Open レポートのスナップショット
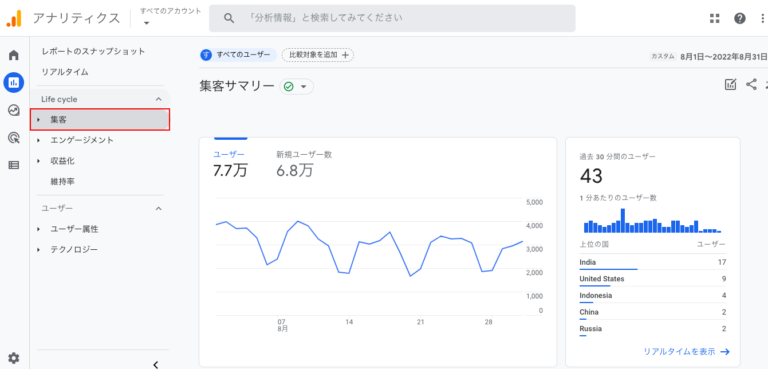Viewport: 768px width, 369px height. click(x=93, y=51)
